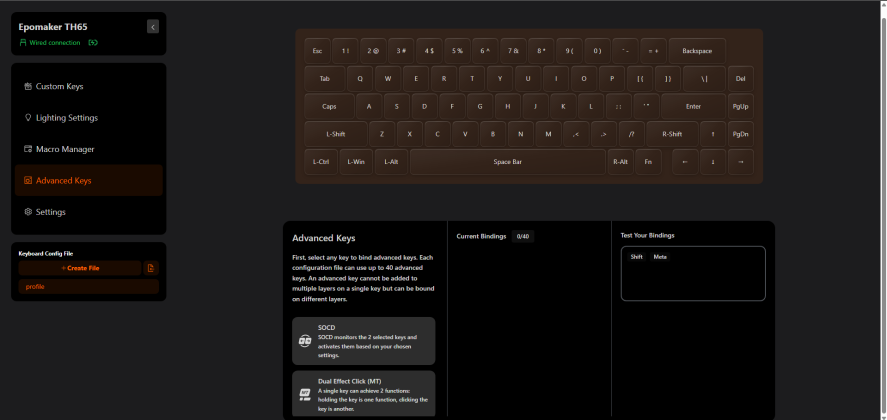The image size is (887, 420).
Task: Select the Q key
Action: [x=360, y=79]
